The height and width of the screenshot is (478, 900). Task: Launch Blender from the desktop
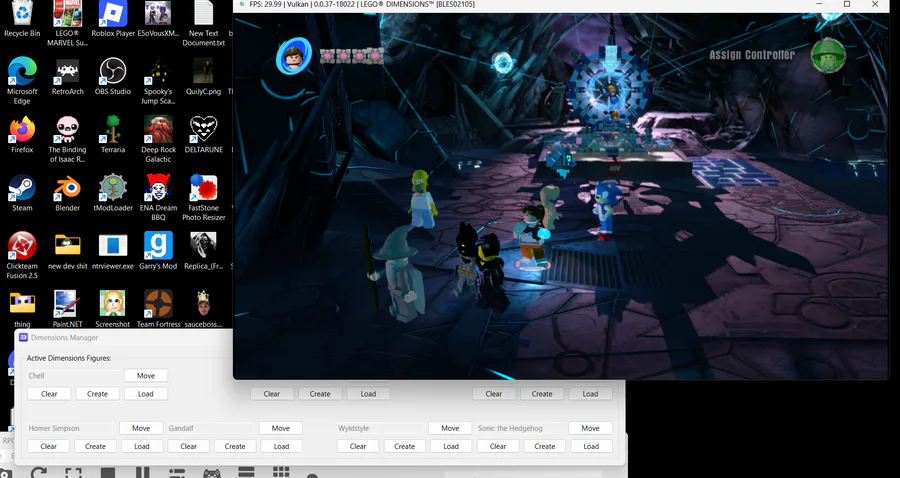(67, 193)
